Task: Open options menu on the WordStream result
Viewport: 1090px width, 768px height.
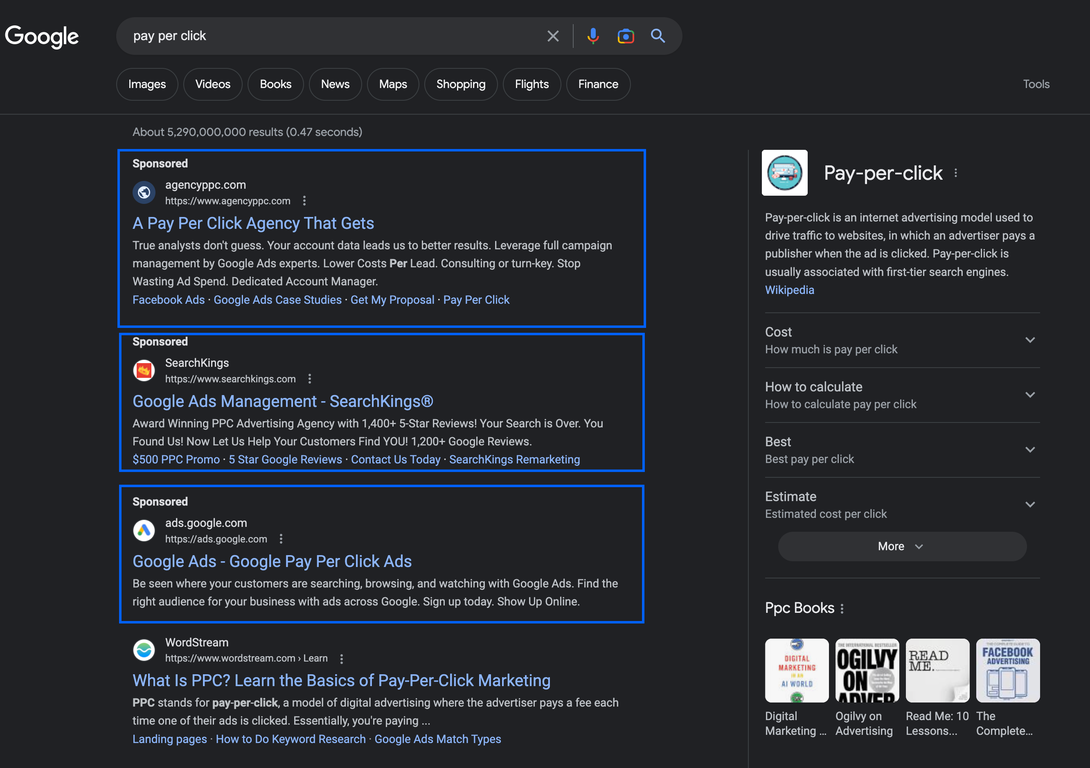Action: click(x=341, y=658)
